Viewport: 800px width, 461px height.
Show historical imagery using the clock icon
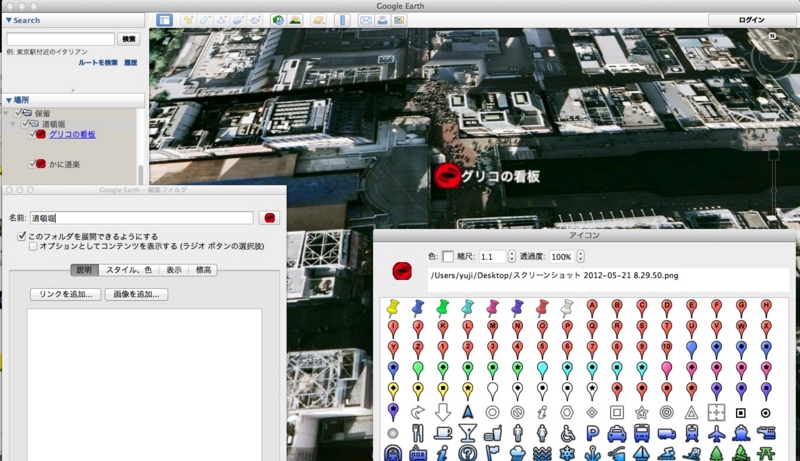tap(278, 20)
